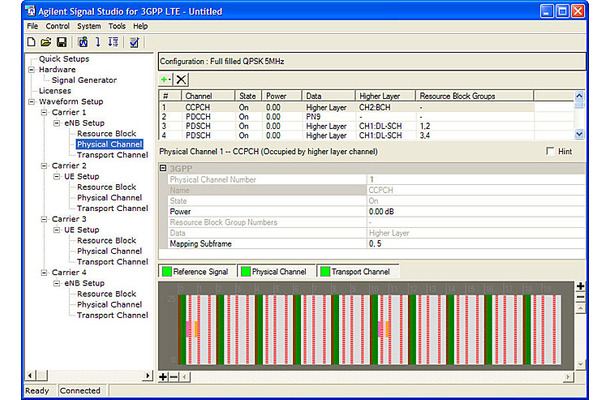Click the Resource Block Groups column header
Image resolution: width=610 pixels, height=400 pixels.
click(x=474, y=96)
